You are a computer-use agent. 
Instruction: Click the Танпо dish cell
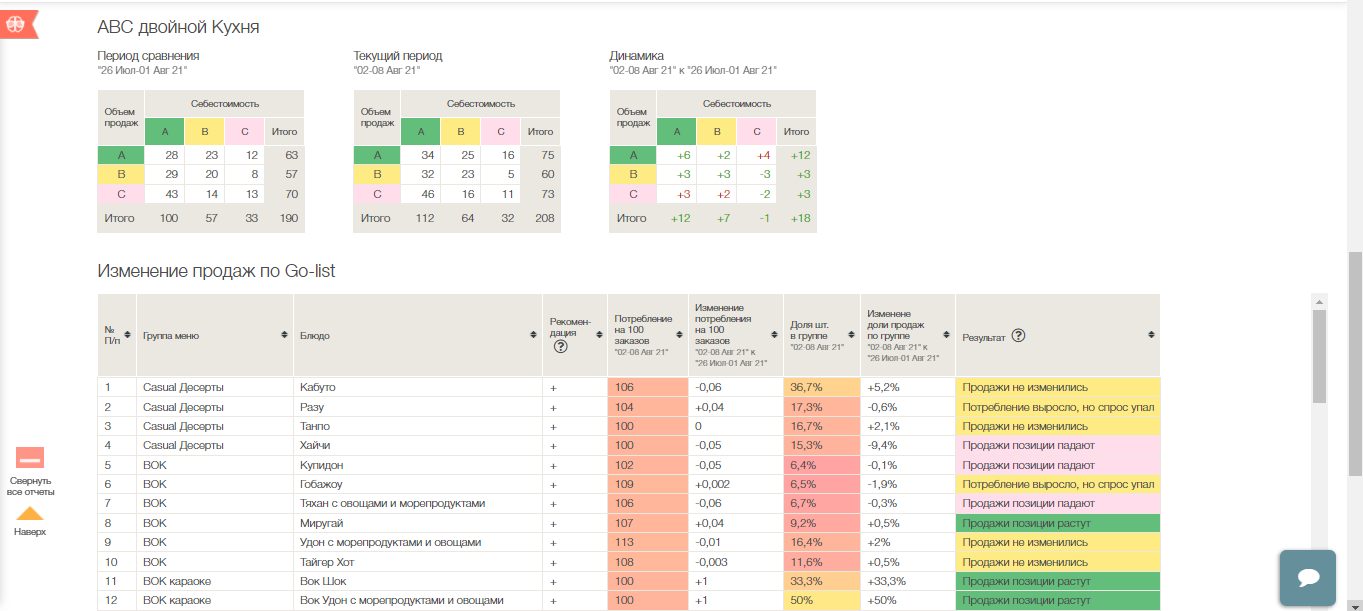pyautogui.click(x=418, y=426)
